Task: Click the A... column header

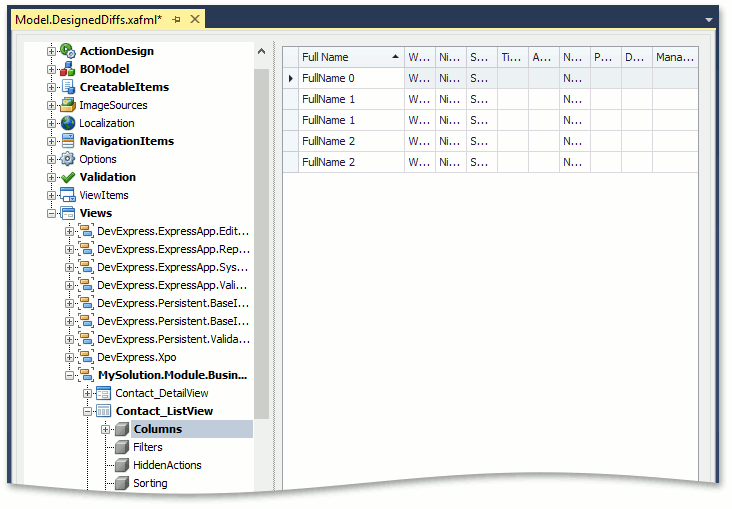Action: (544, 57)
